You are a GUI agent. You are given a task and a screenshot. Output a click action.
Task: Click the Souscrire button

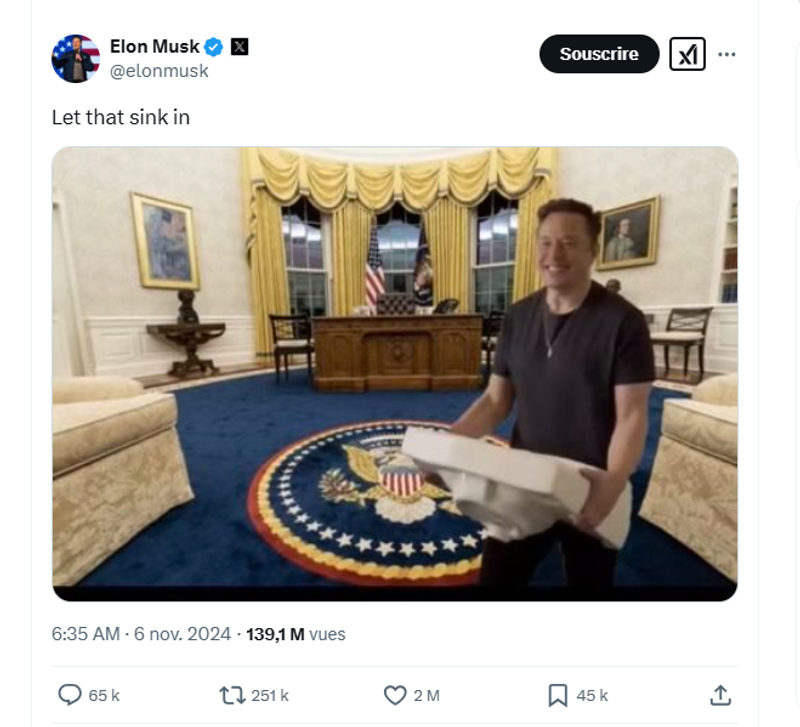[x=599, y=54]
